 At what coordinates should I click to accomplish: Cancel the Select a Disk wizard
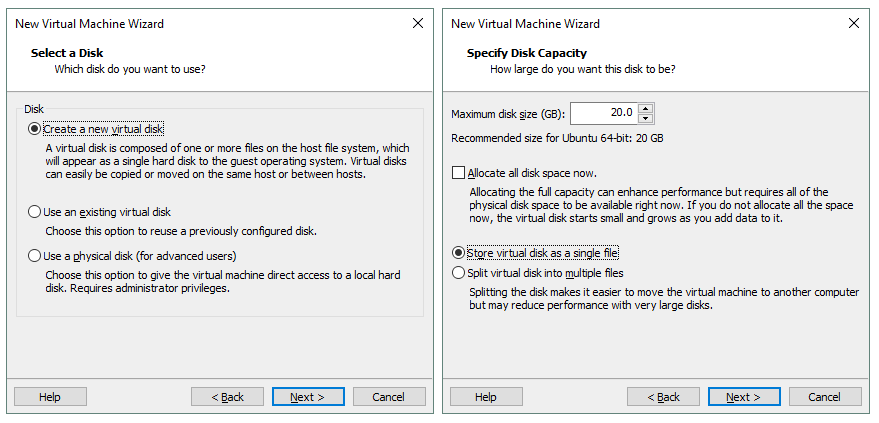(388, 397)
